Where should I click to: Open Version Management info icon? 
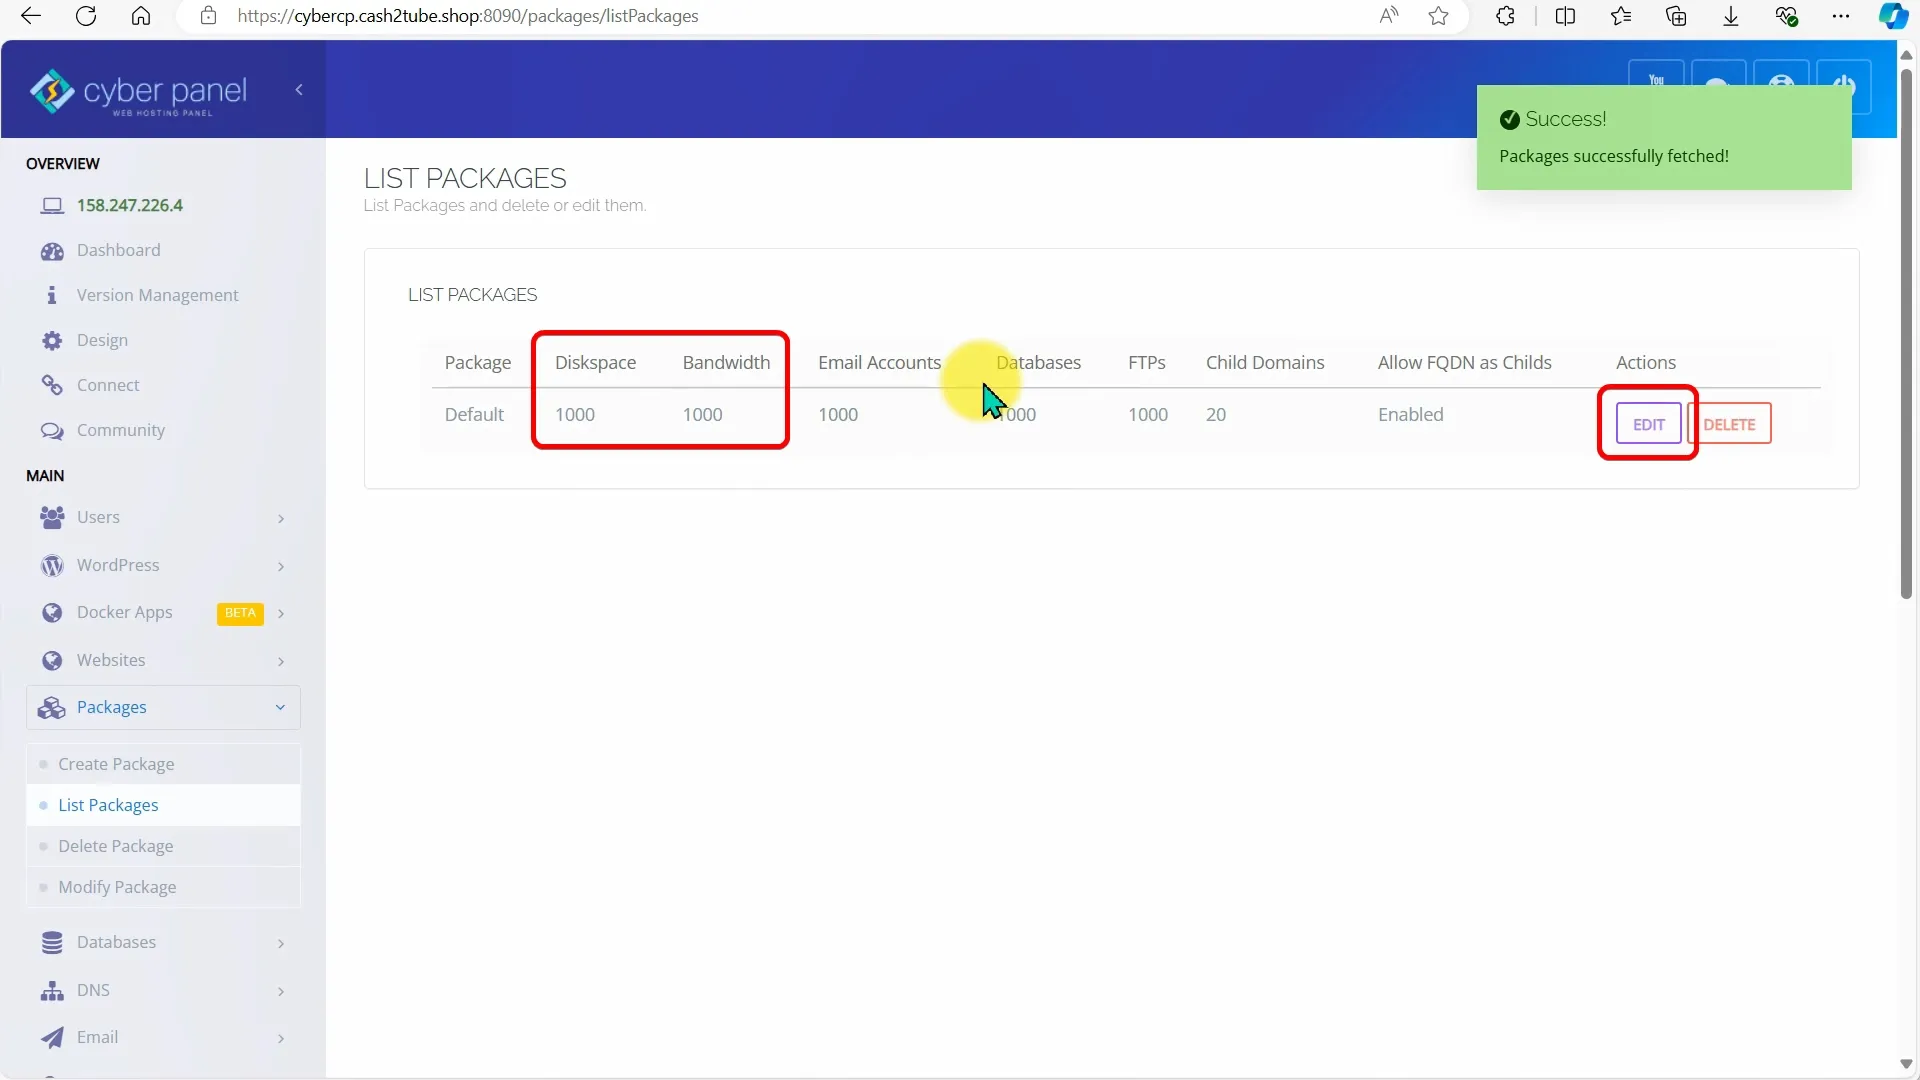point(52,295)
